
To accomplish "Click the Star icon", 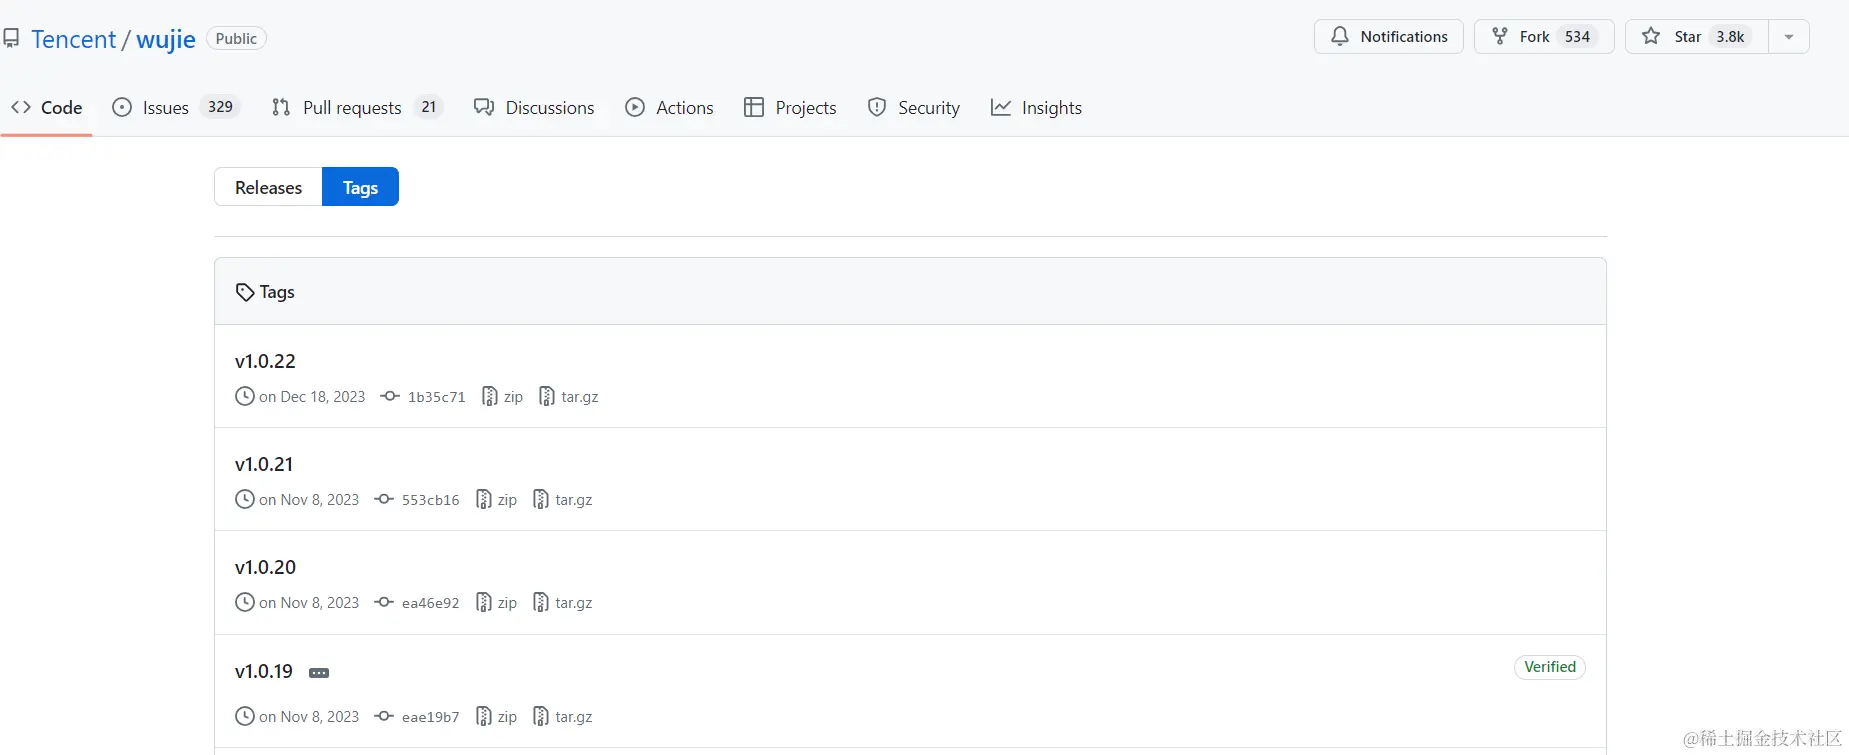I will click(1651, 36).
